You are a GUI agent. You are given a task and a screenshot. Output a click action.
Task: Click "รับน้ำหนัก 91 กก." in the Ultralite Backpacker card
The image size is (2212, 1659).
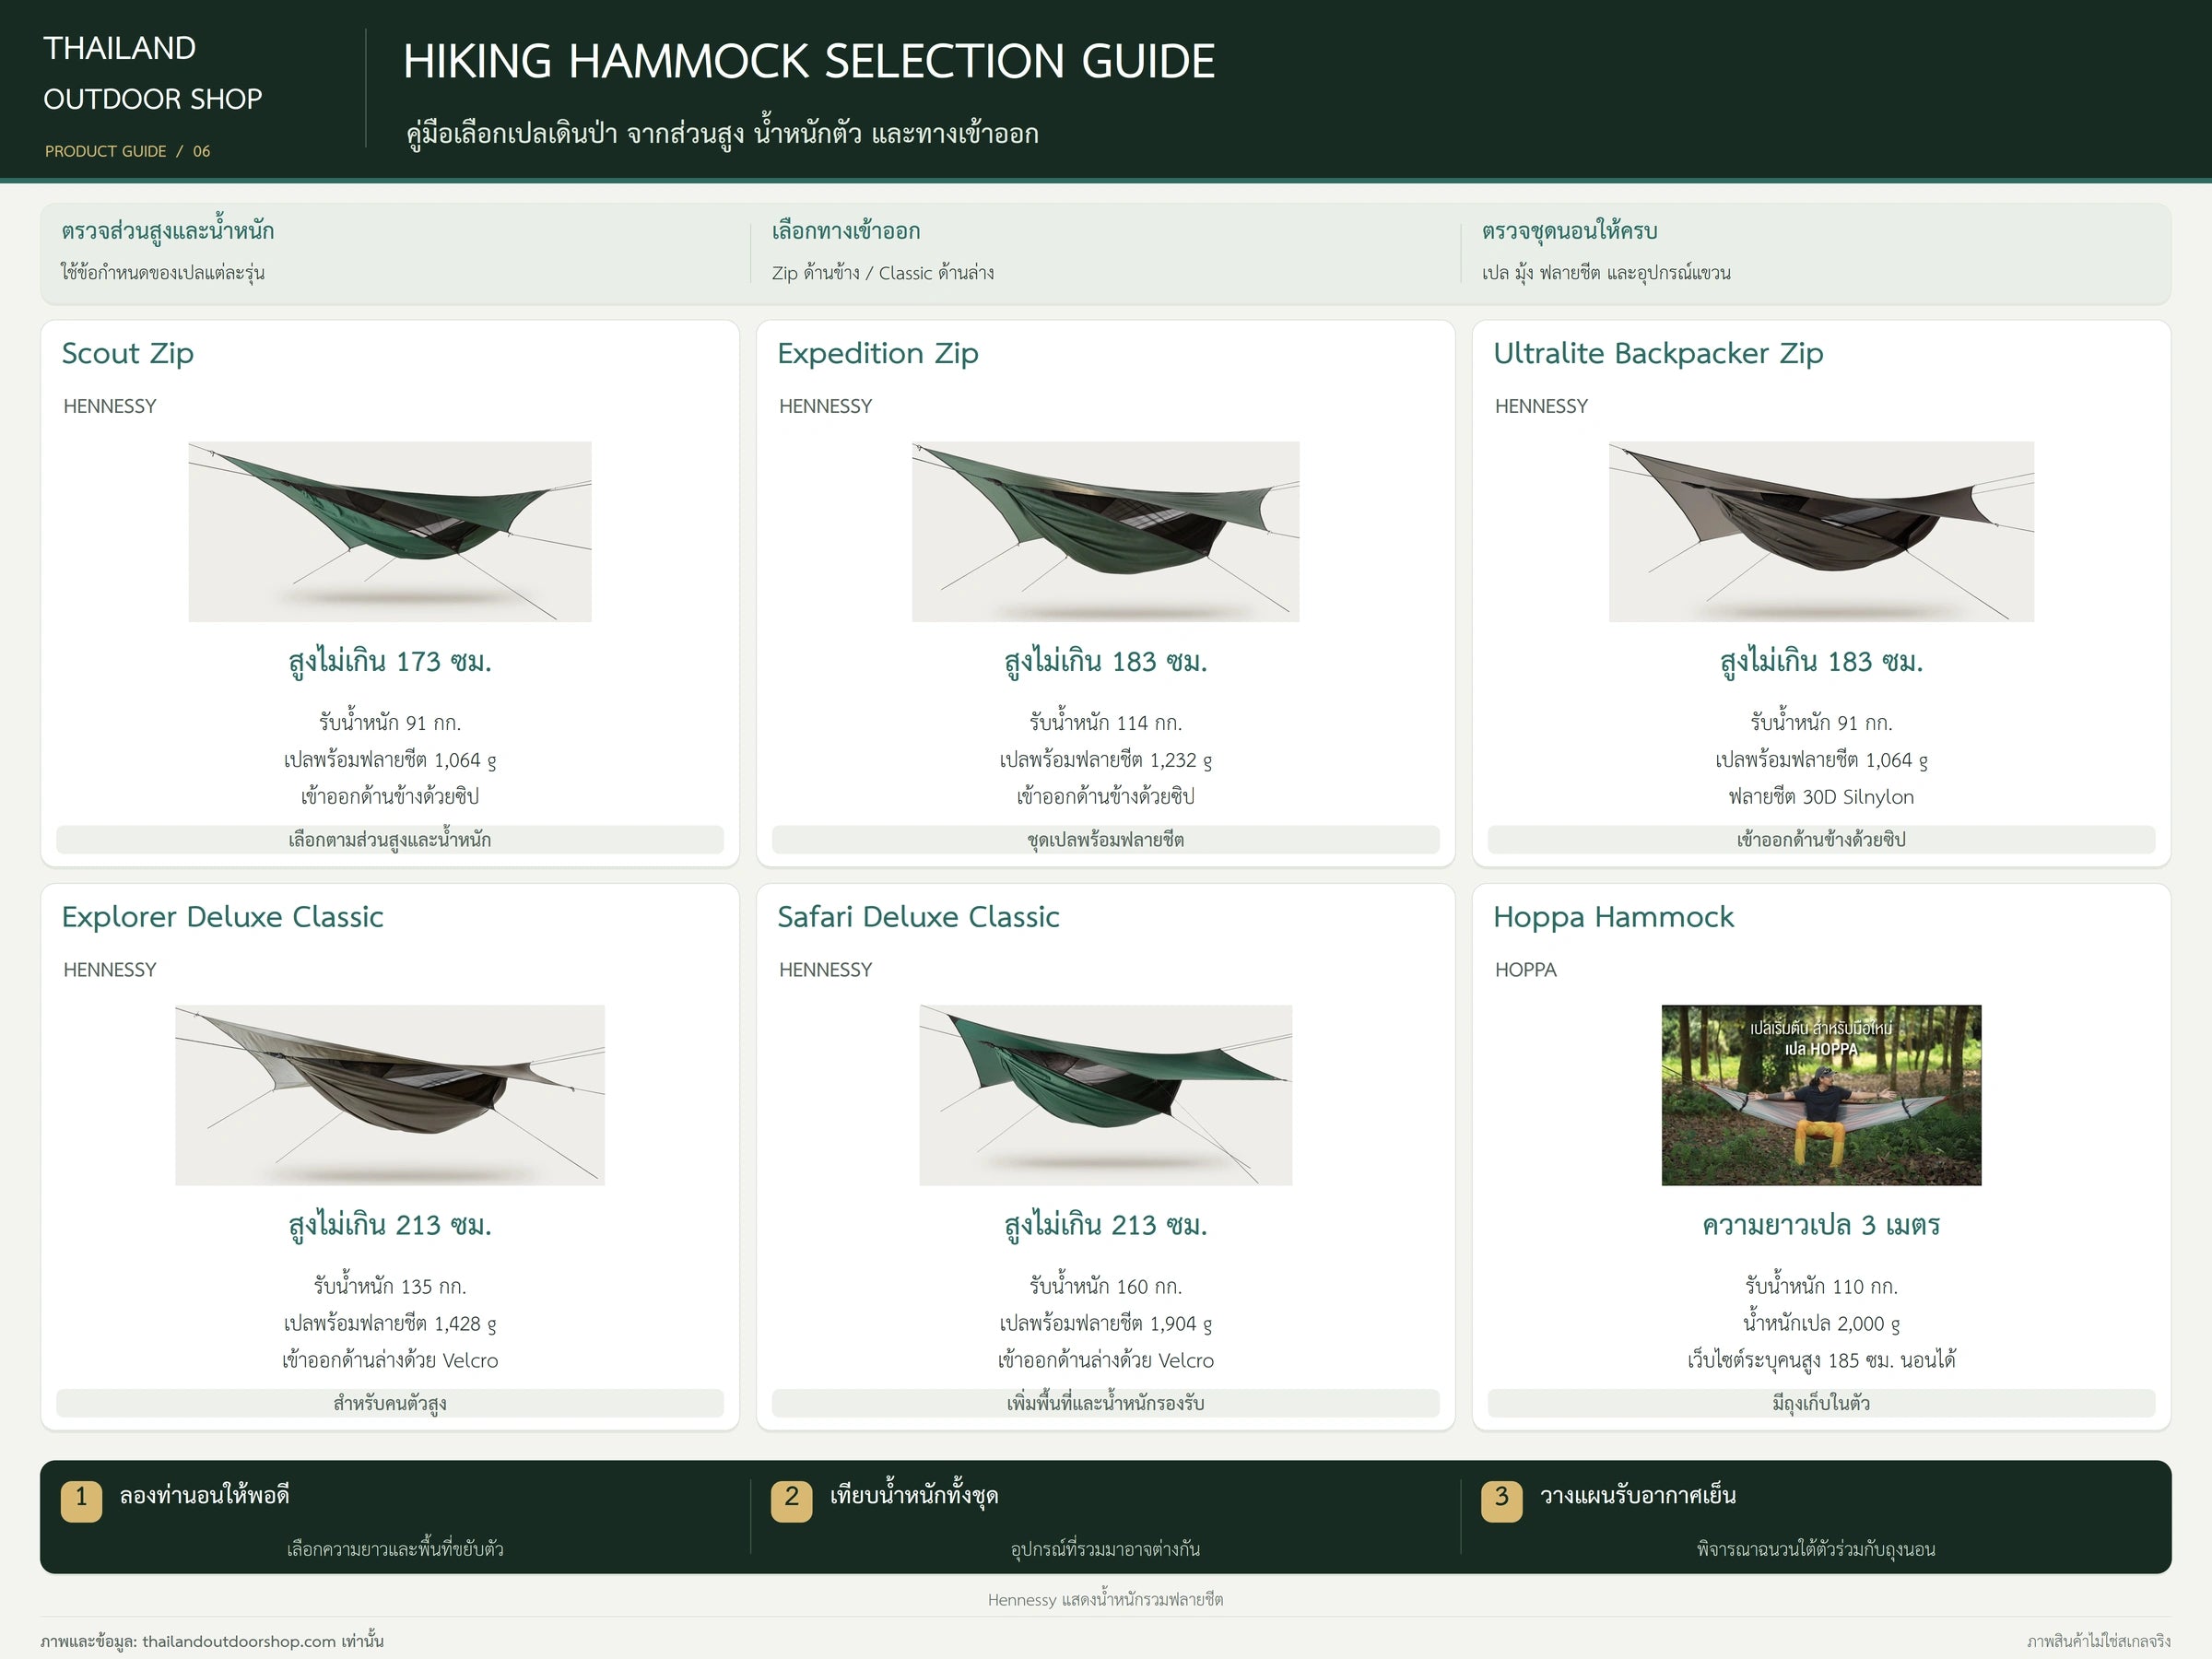[1822, 722]
